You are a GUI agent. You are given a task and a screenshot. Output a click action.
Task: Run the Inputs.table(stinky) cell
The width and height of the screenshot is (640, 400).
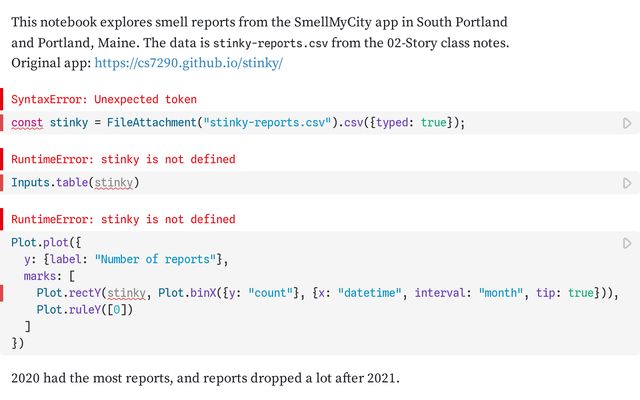point(627,183)
